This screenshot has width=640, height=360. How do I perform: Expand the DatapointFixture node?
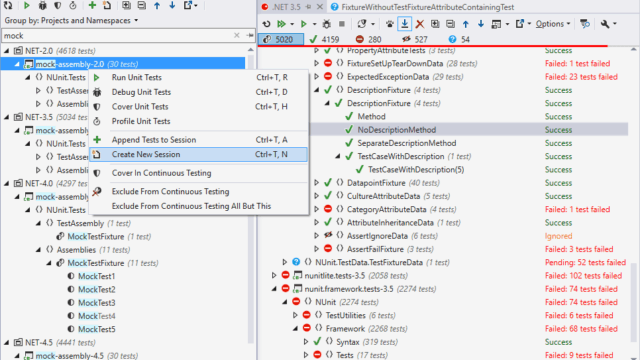click(x=316, y=183)
